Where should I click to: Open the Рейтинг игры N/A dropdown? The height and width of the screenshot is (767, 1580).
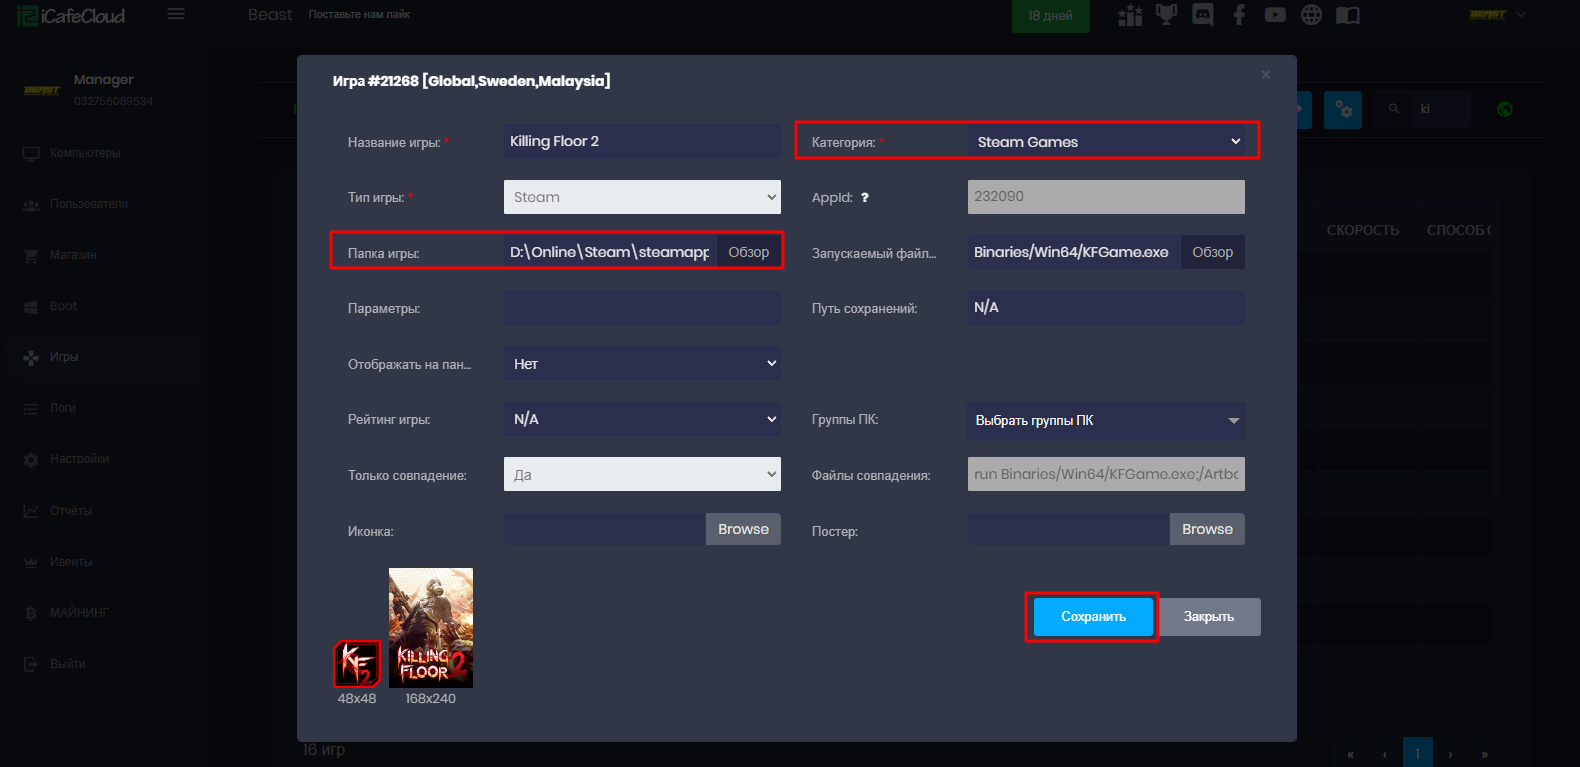[642, 419]
